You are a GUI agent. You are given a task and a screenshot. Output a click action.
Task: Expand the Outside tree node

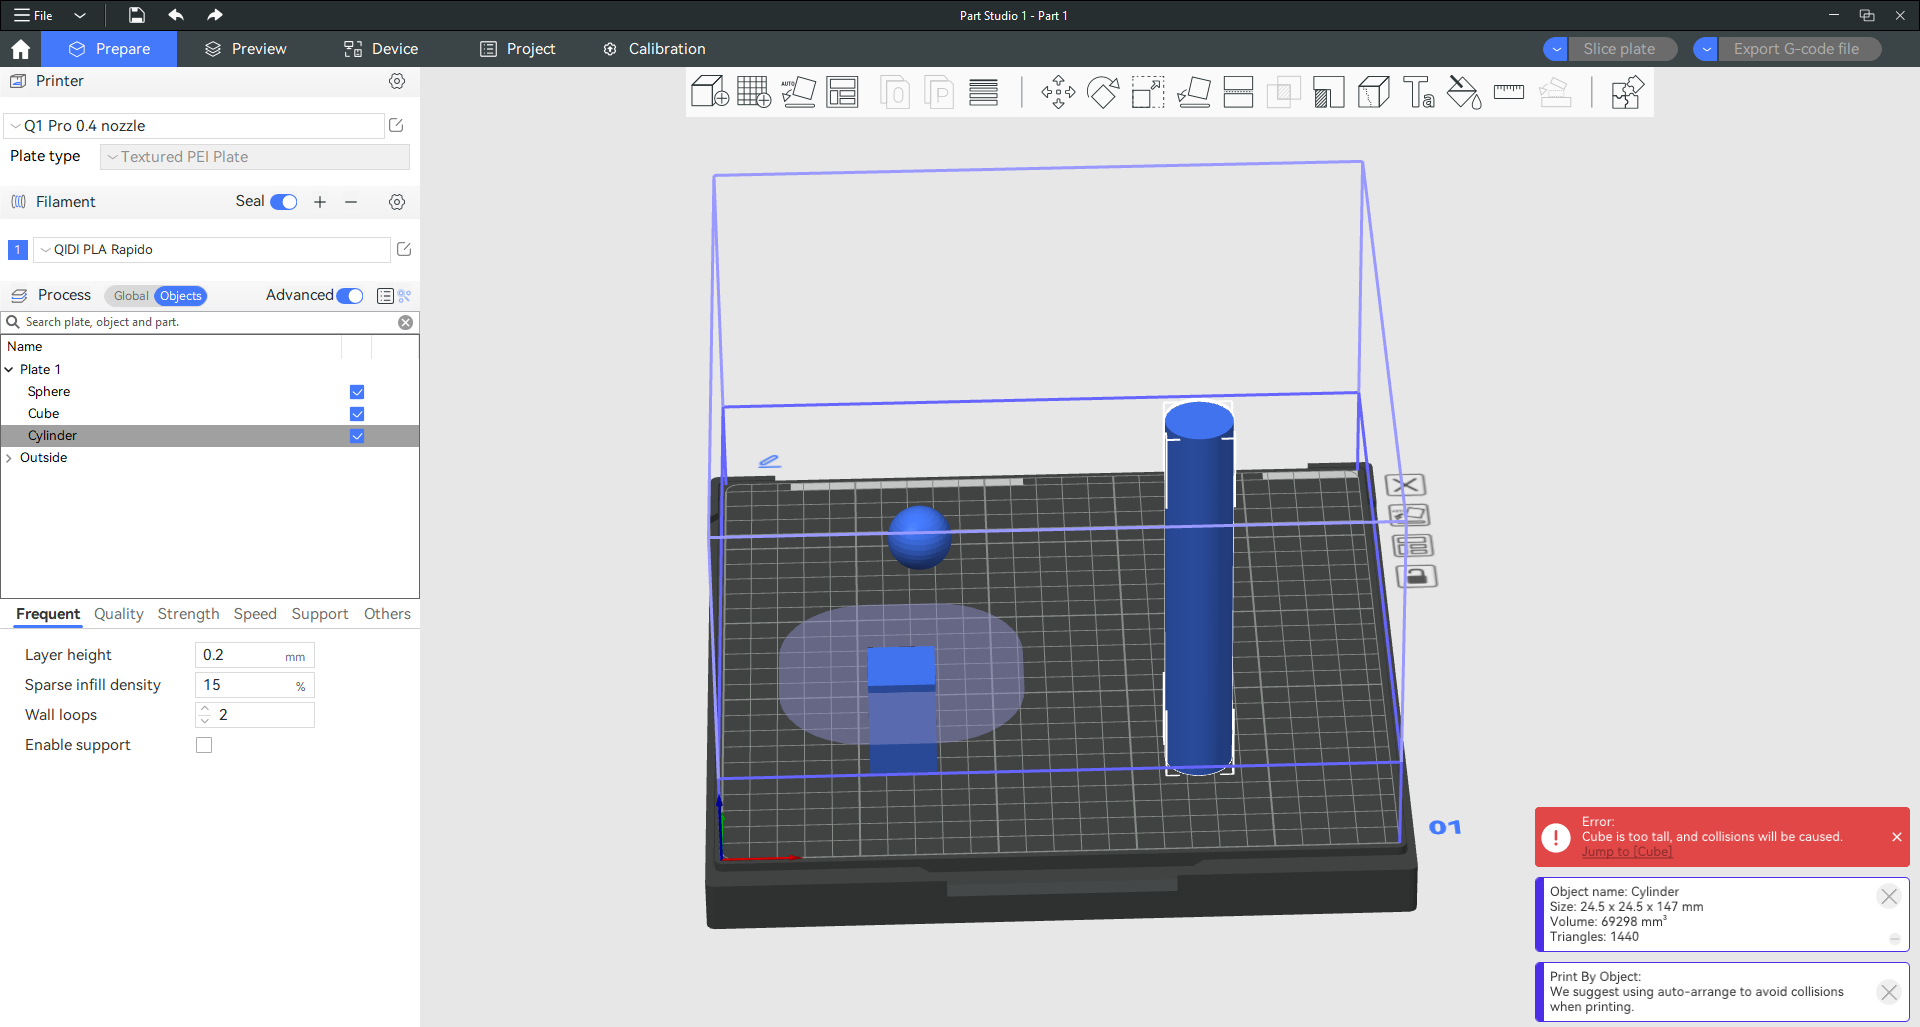10,458
